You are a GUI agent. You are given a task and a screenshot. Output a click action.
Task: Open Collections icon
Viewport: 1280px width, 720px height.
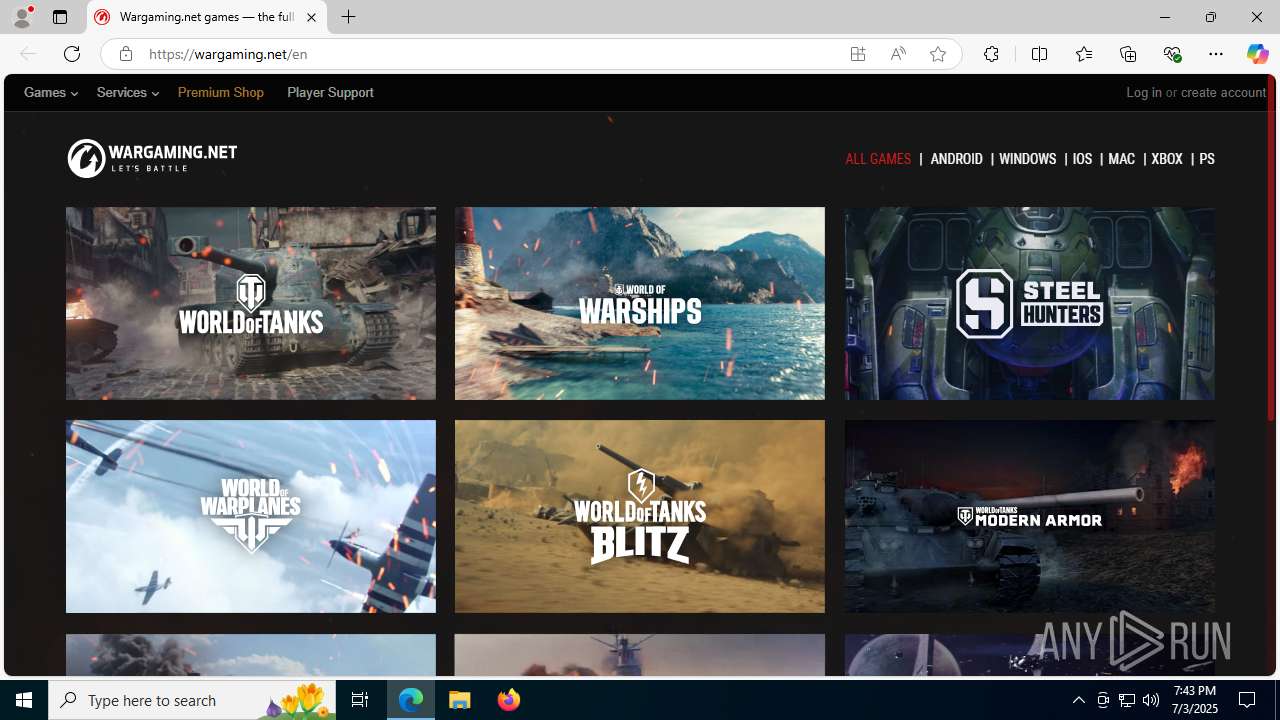point(1128,54)
